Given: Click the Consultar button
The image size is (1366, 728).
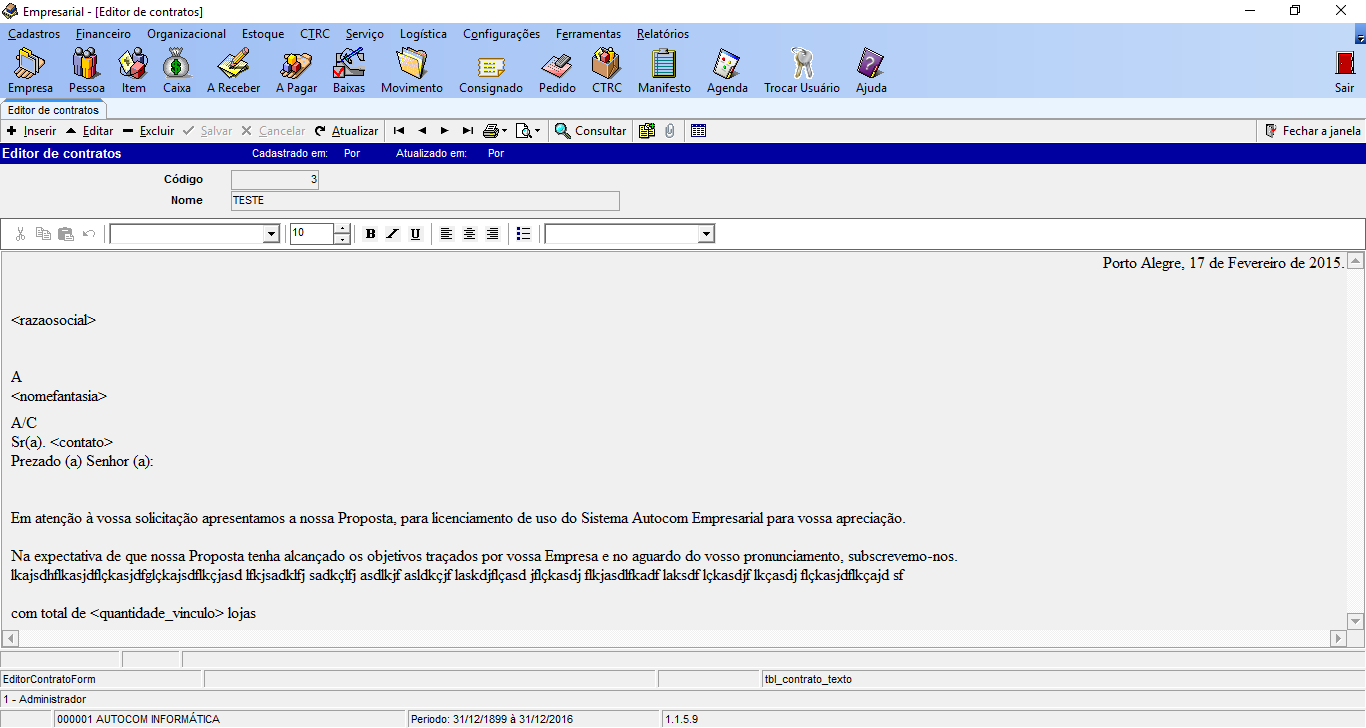Looking at the screenshot, I should (x=591, y=131).
